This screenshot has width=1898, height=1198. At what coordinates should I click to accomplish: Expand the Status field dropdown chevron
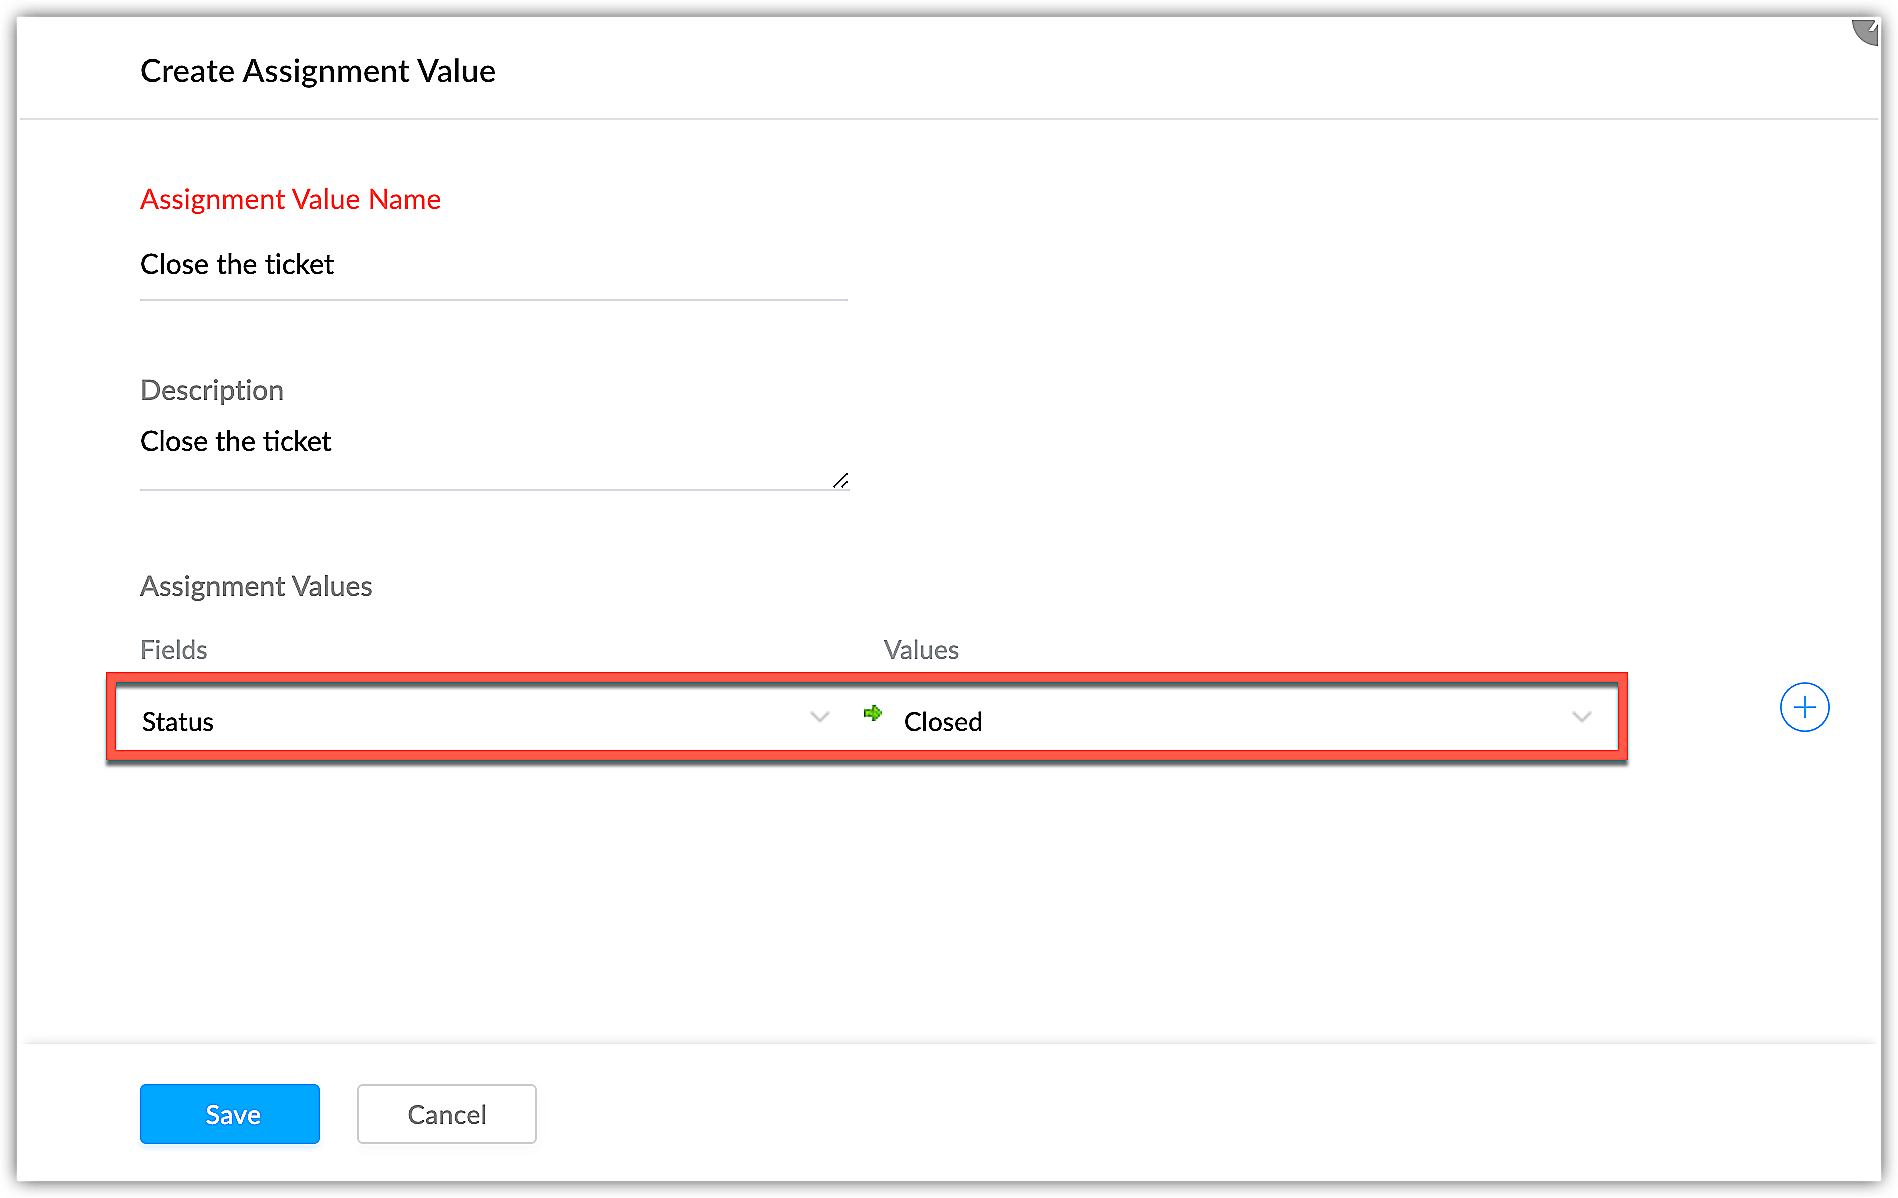(820, 717)
